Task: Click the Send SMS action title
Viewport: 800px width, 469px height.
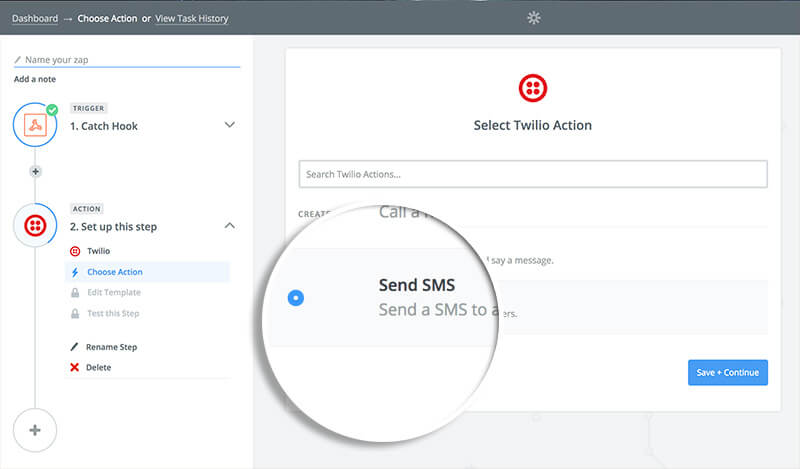Action: point(417,285)
